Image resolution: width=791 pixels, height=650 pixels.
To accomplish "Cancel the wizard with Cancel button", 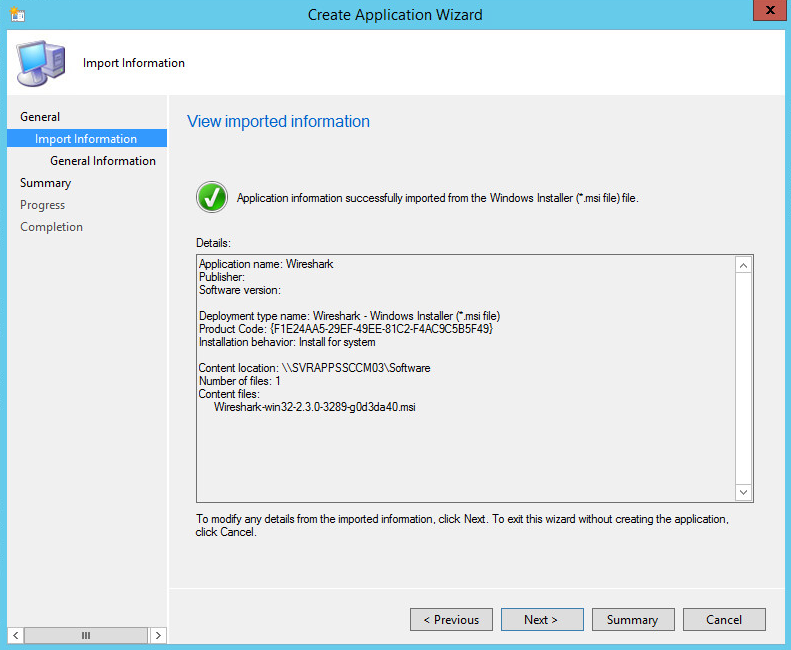I will pos(724,619).
